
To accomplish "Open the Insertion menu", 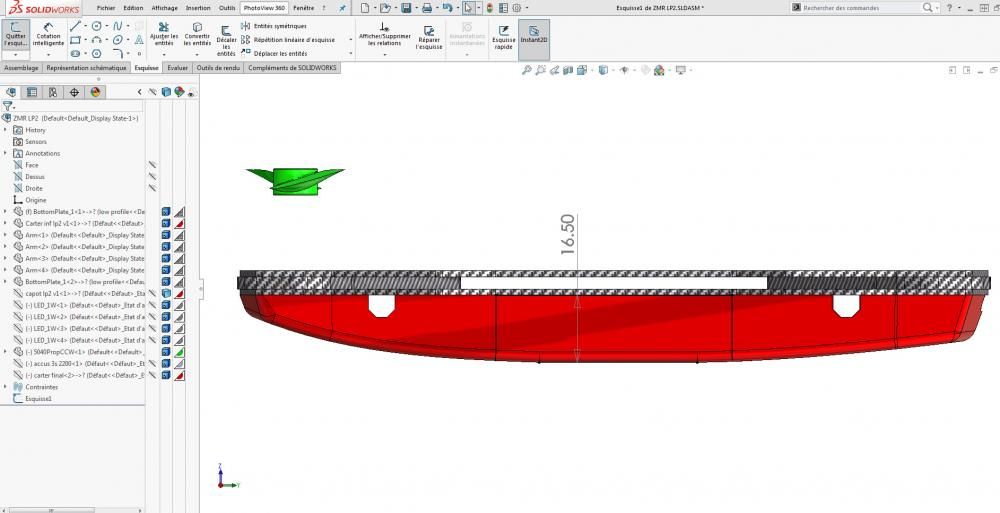I will pos(198,8).
